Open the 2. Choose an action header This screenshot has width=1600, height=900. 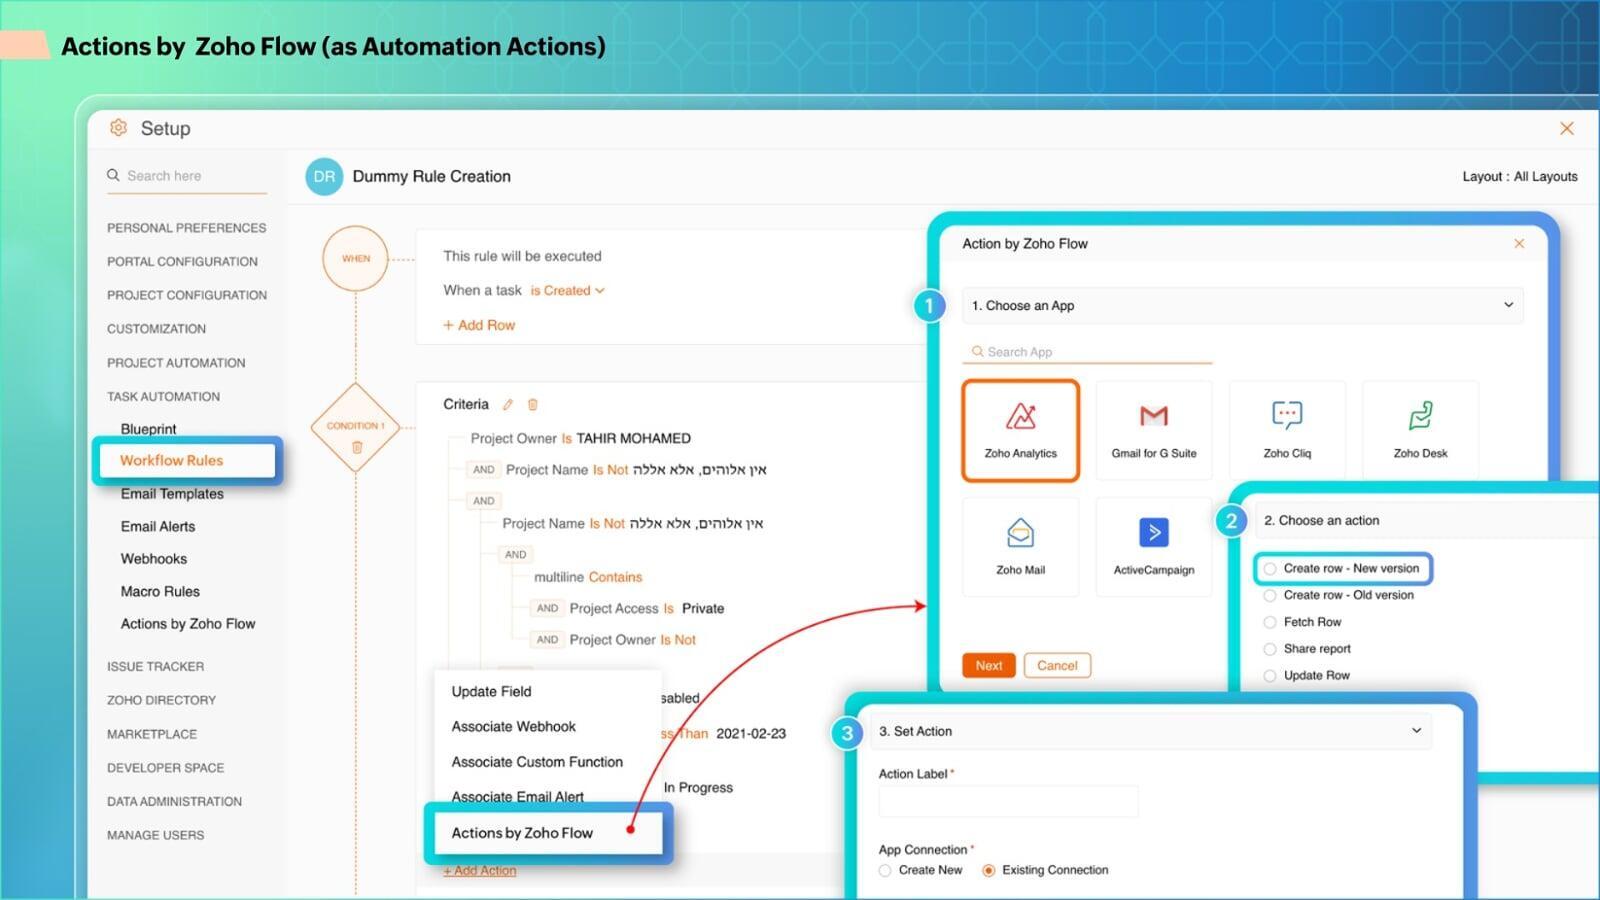tap(1425, 520)
